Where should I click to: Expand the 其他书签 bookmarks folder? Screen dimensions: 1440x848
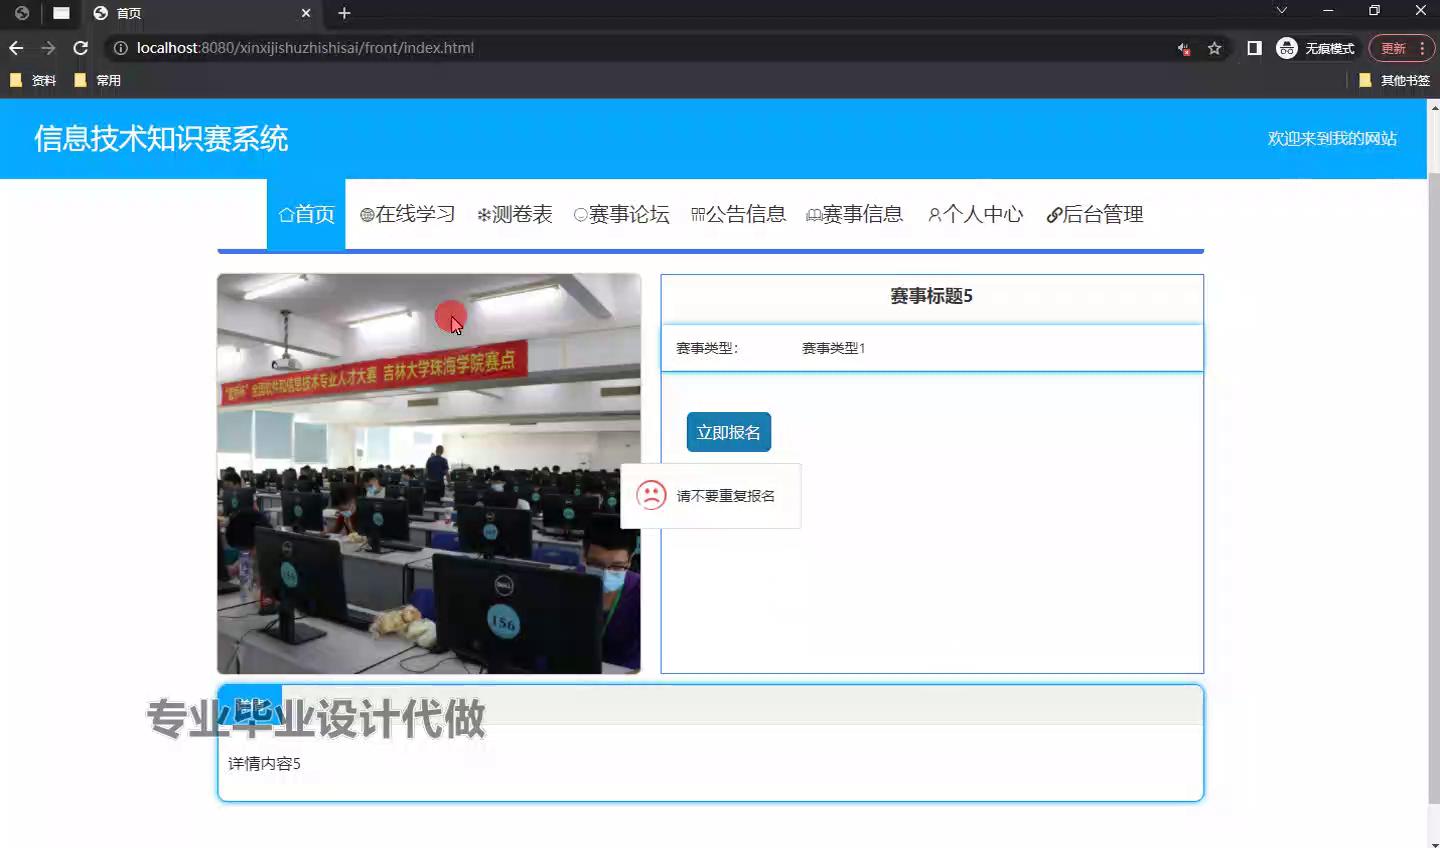coord(1394,80)
